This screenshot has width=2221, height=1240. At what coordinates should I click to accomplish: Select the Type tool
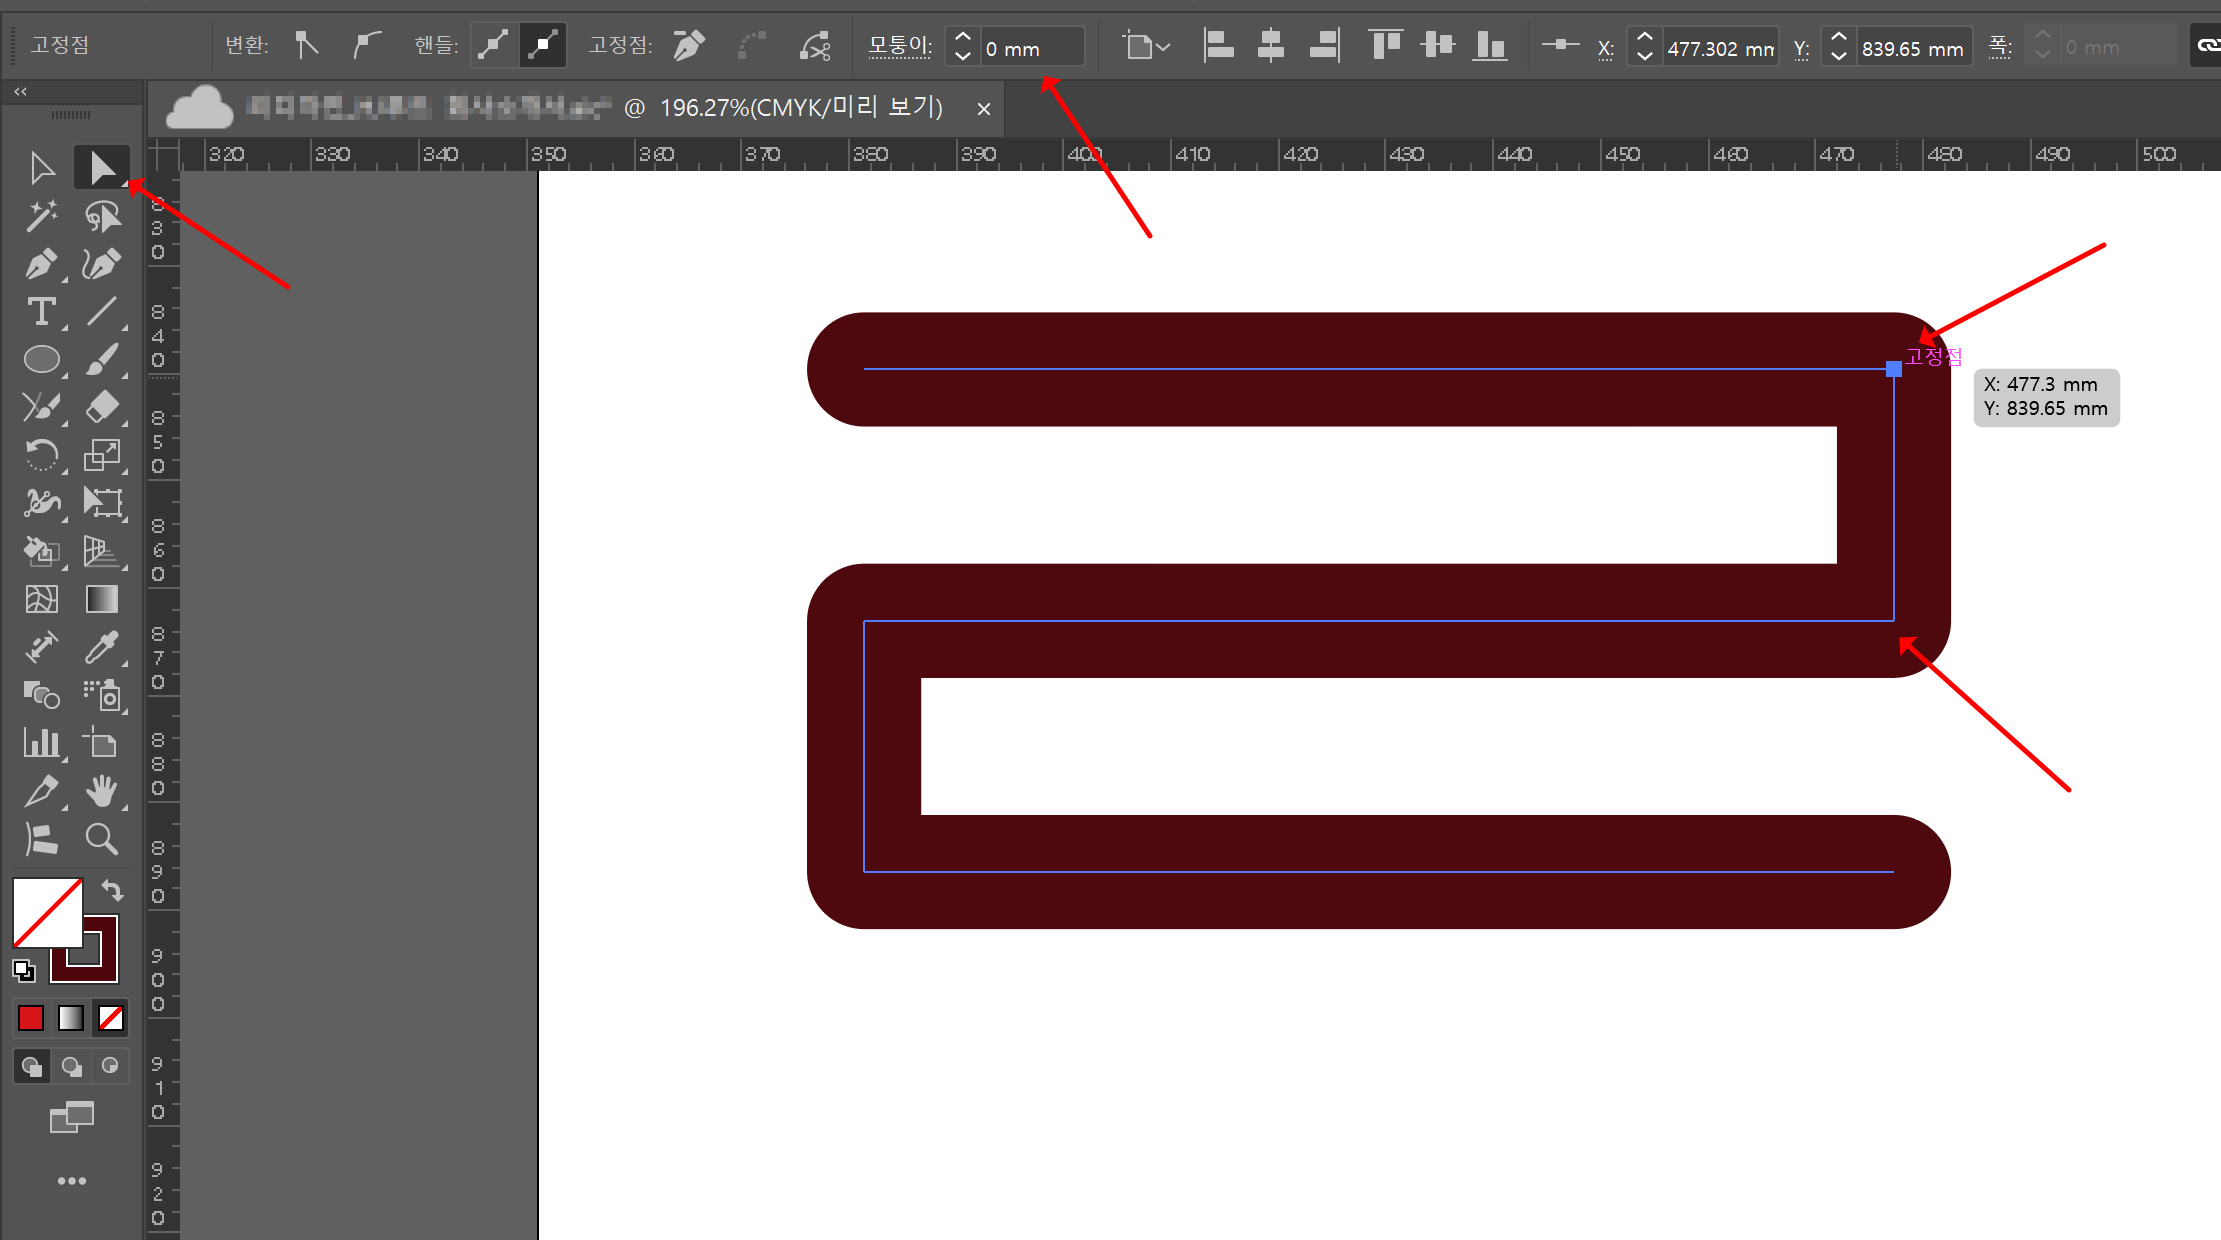(41, 312)
